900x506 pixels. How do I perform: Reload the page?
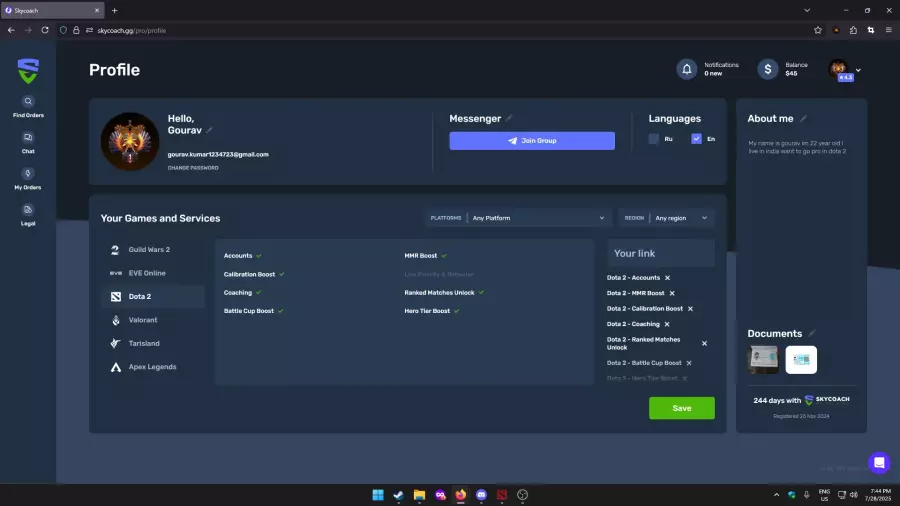click(45, 30)
